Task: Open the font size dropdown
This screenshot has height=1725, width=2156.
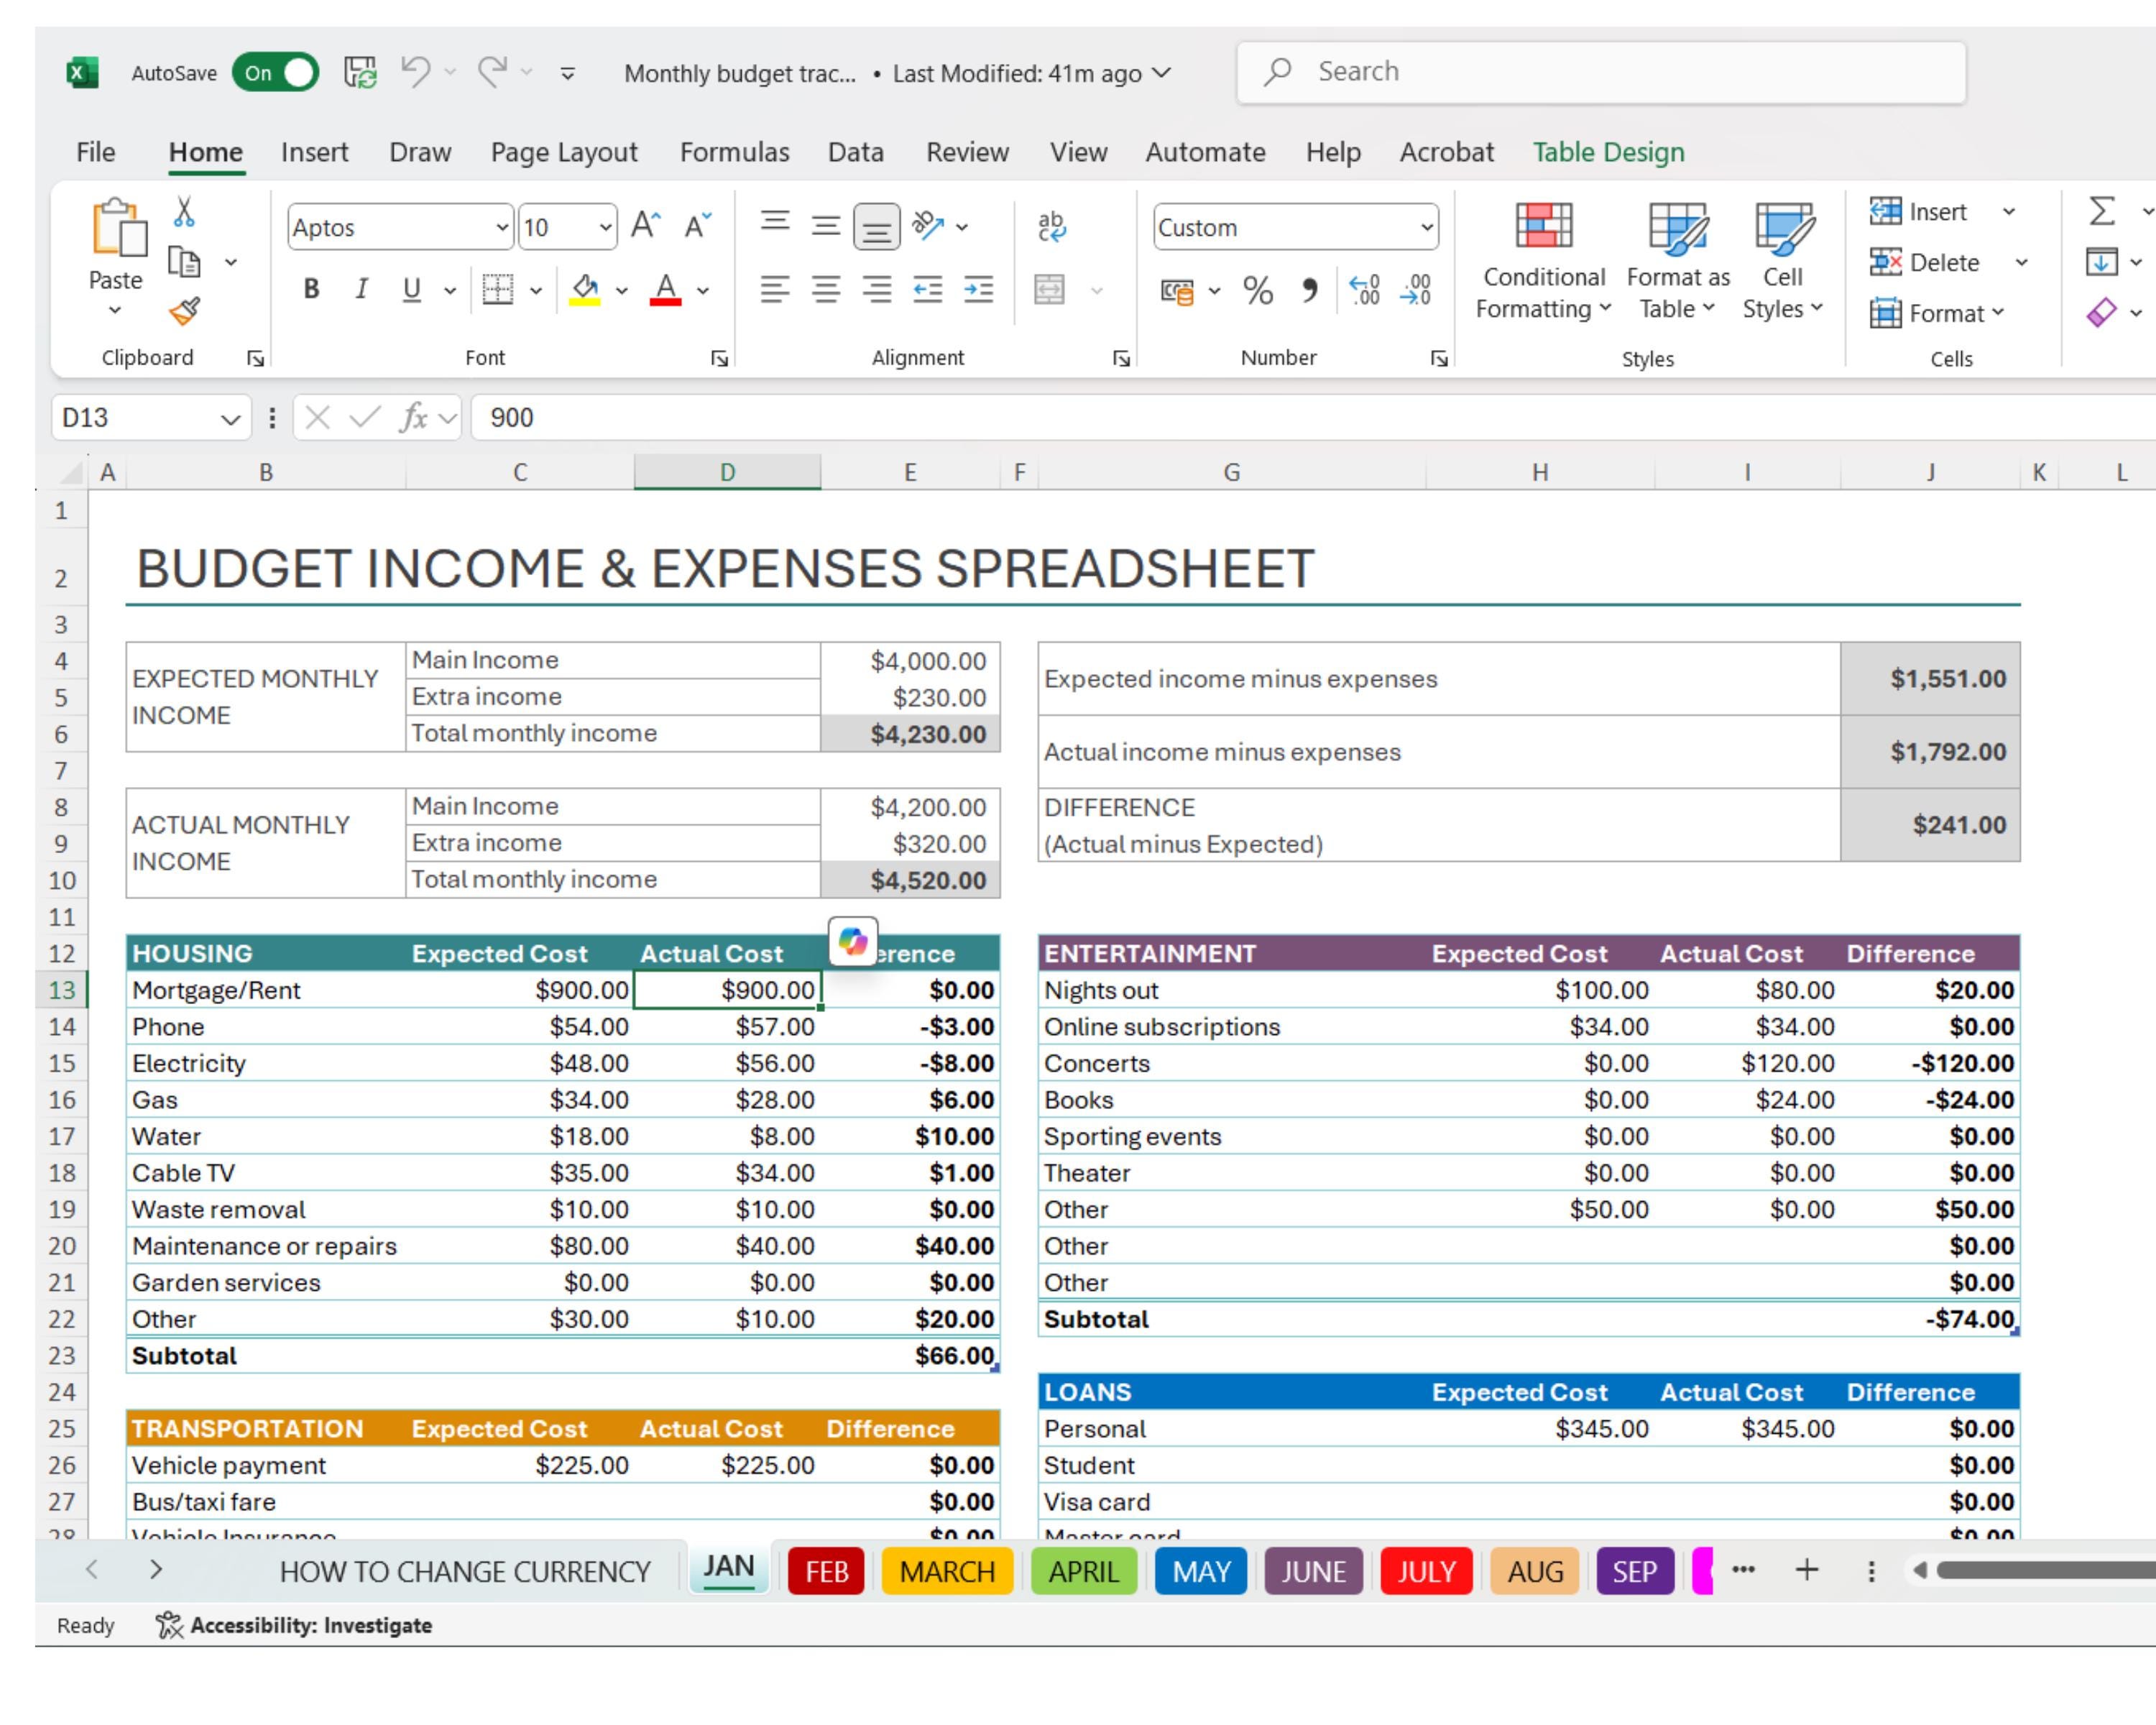Action: tap(605, 228)
